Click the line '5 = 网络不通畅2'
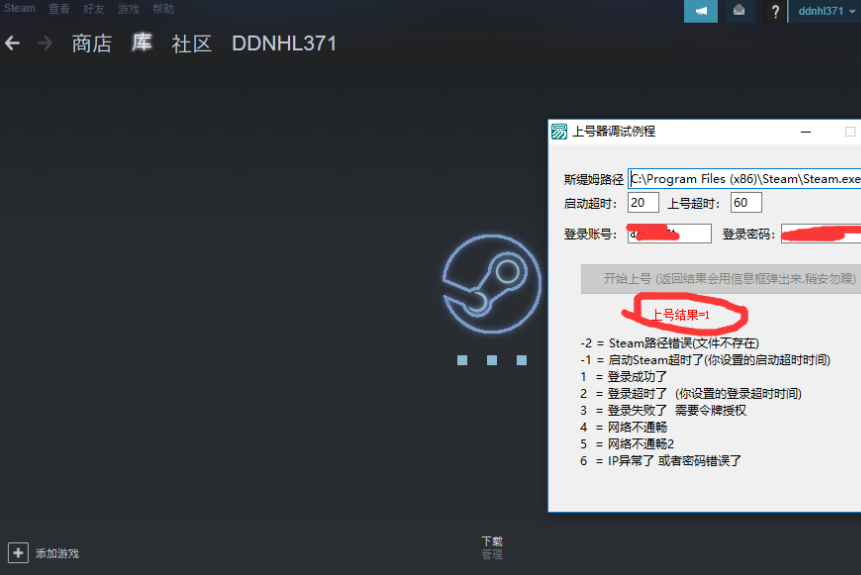 pos(627,444)
